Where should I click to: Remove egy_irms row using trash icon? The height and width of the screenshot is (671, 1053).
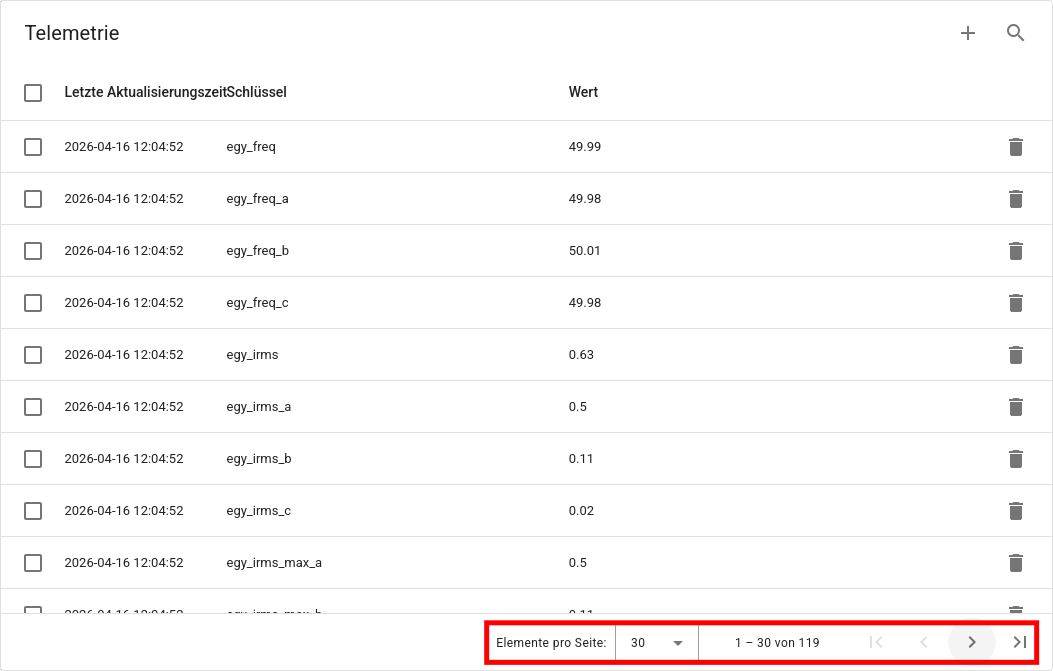coord(1015,355)
